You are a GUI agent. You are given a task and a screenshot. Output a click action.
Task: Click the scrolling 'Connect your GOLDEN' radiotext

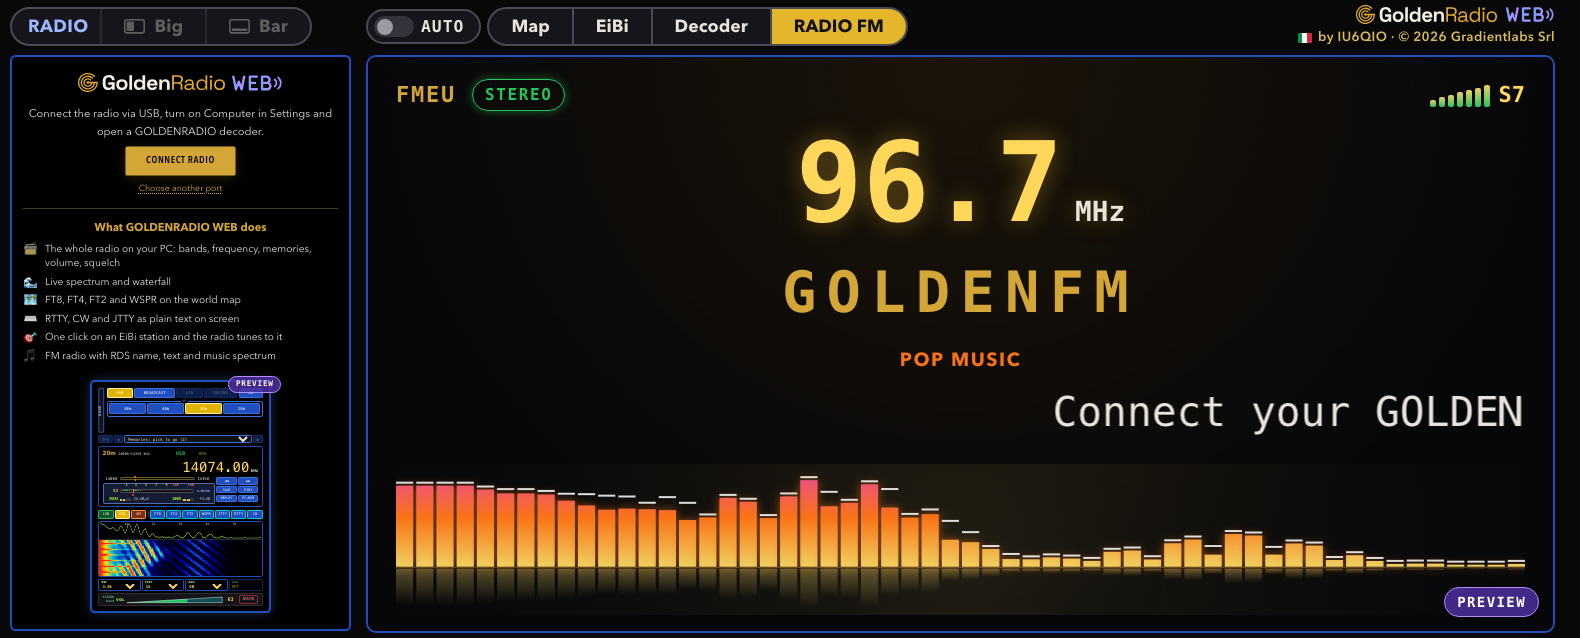[x=1288, y=412]
